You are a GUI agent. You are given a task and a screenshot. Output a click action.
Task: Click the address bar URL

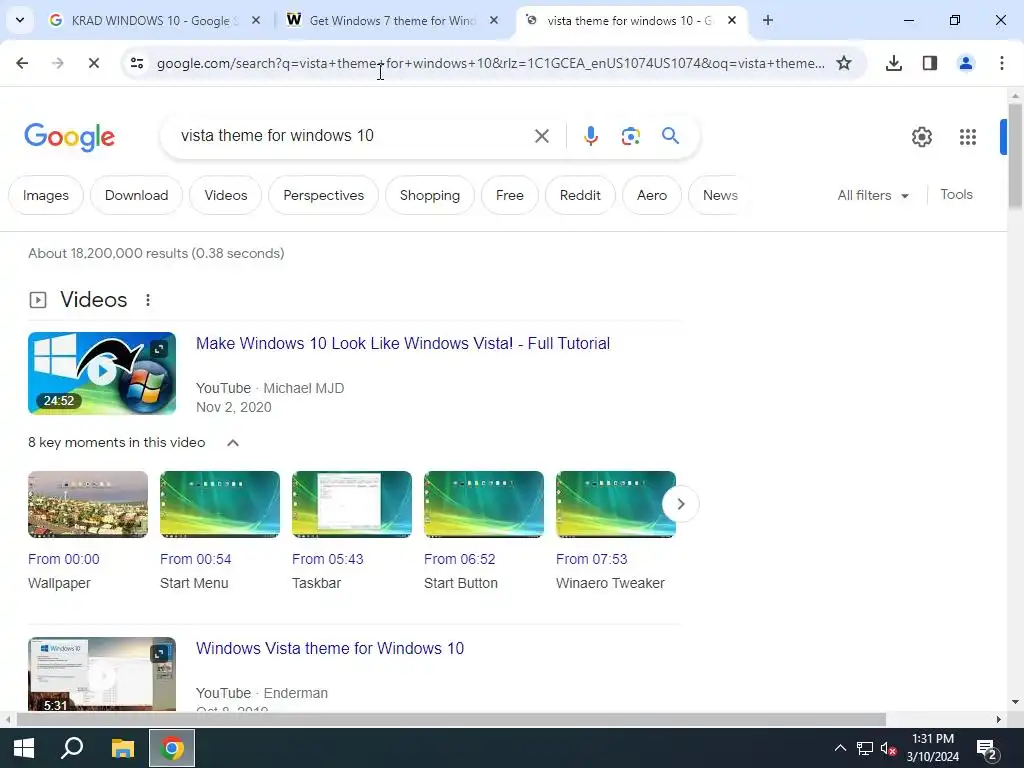[490, 63]
